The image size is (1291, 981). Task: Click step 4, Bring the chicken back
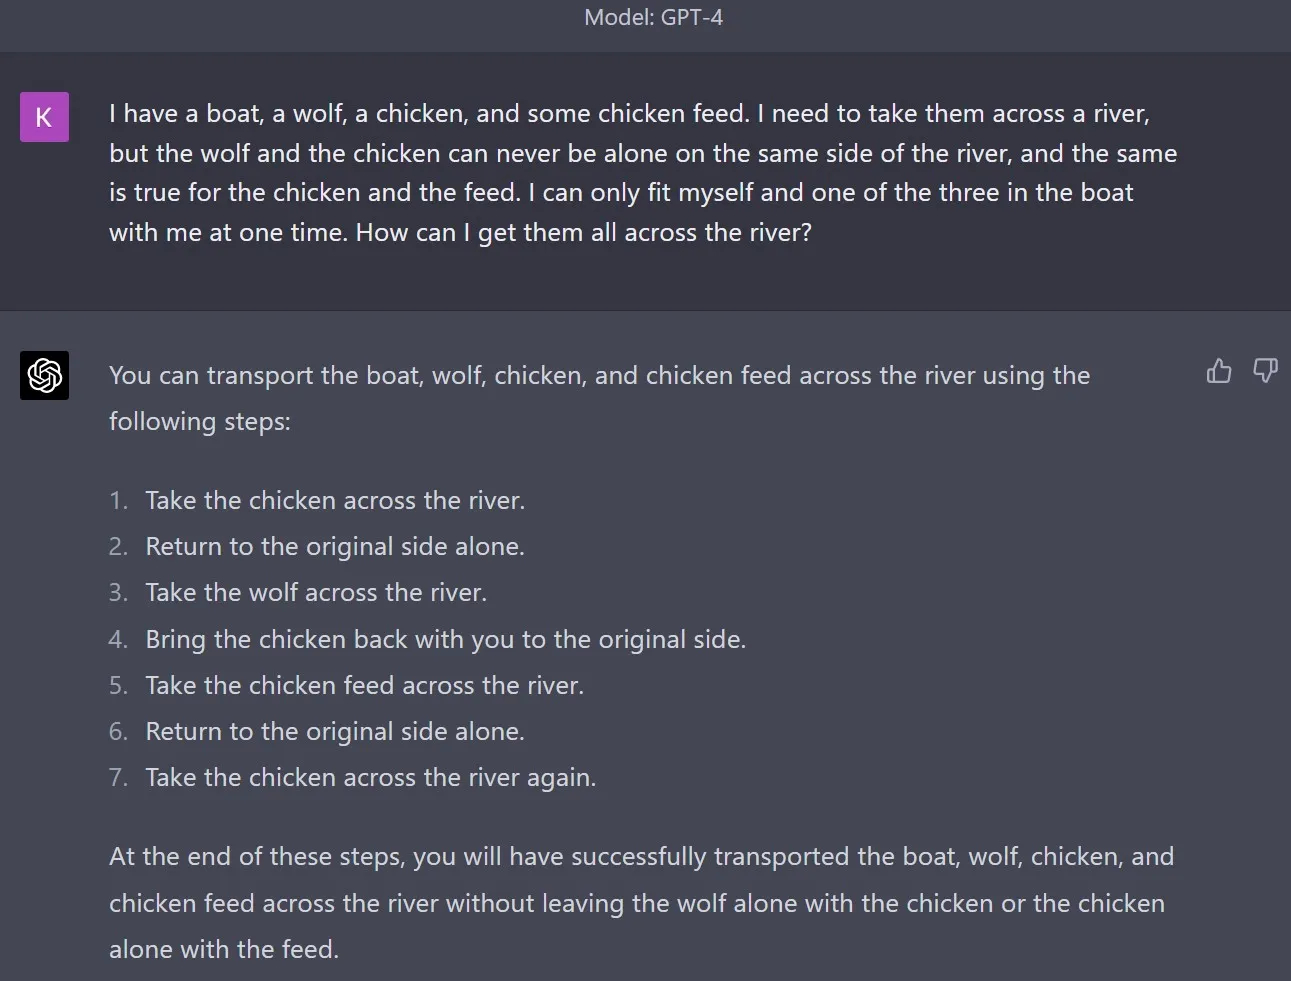tap(445, 639)
